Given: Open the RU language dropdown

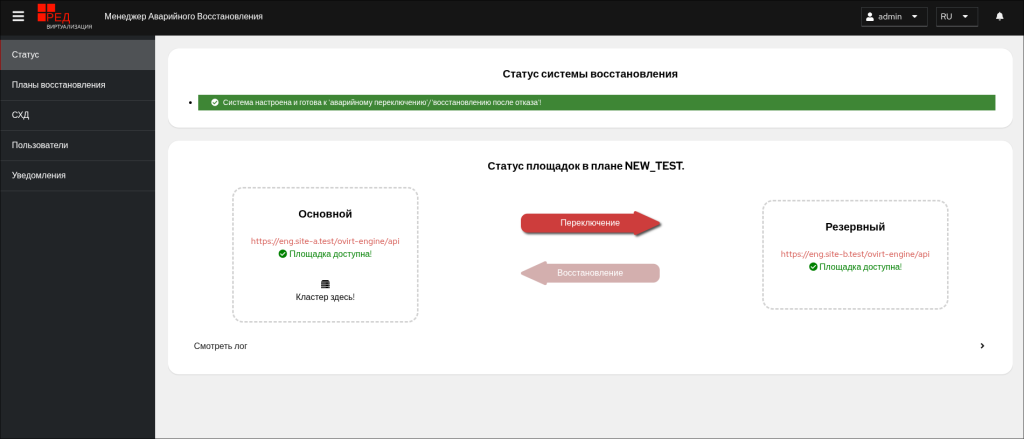Looking at the screenshot, I should click(x=957, y=17).
